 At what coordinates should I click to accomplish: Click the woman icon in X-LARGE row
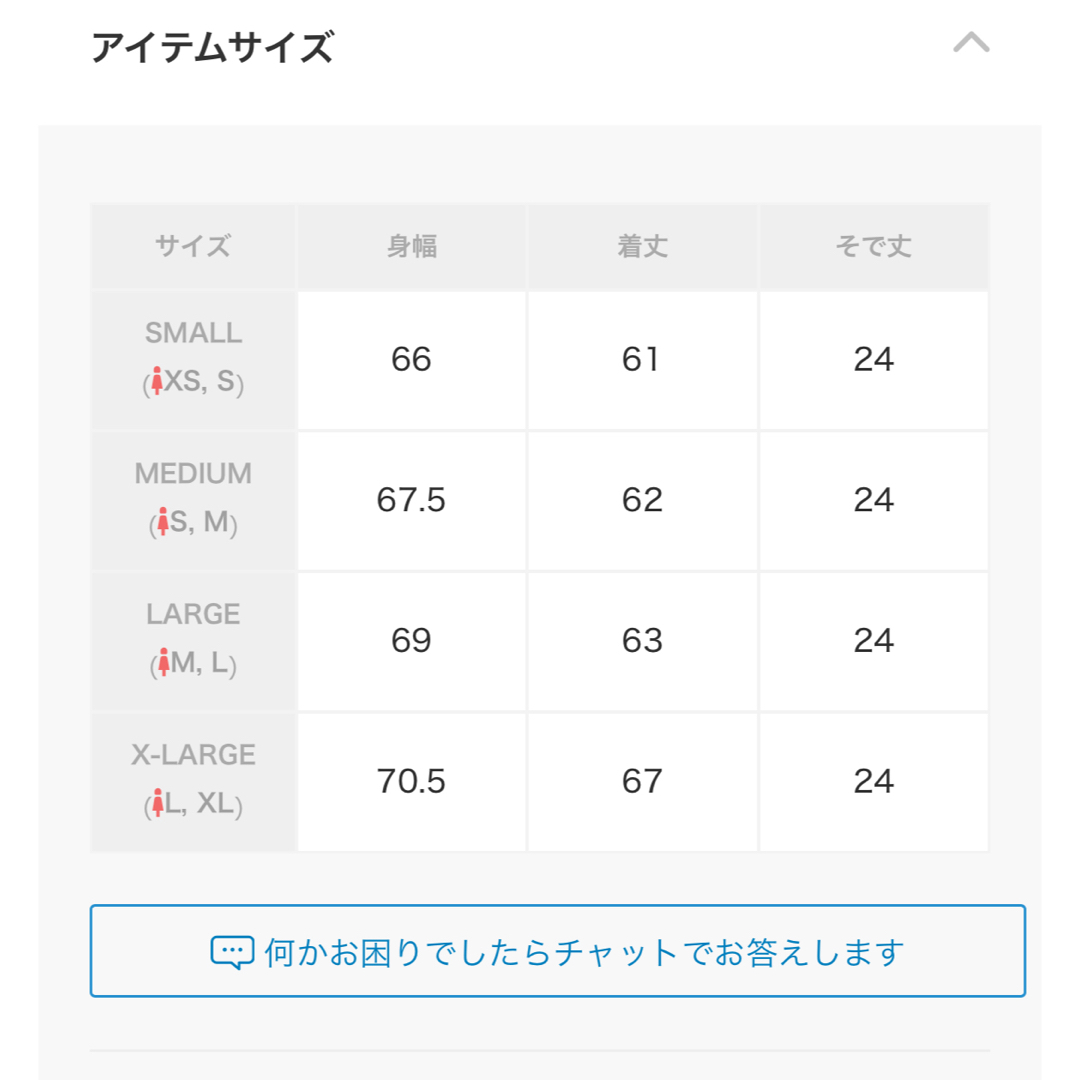[158, 802]
